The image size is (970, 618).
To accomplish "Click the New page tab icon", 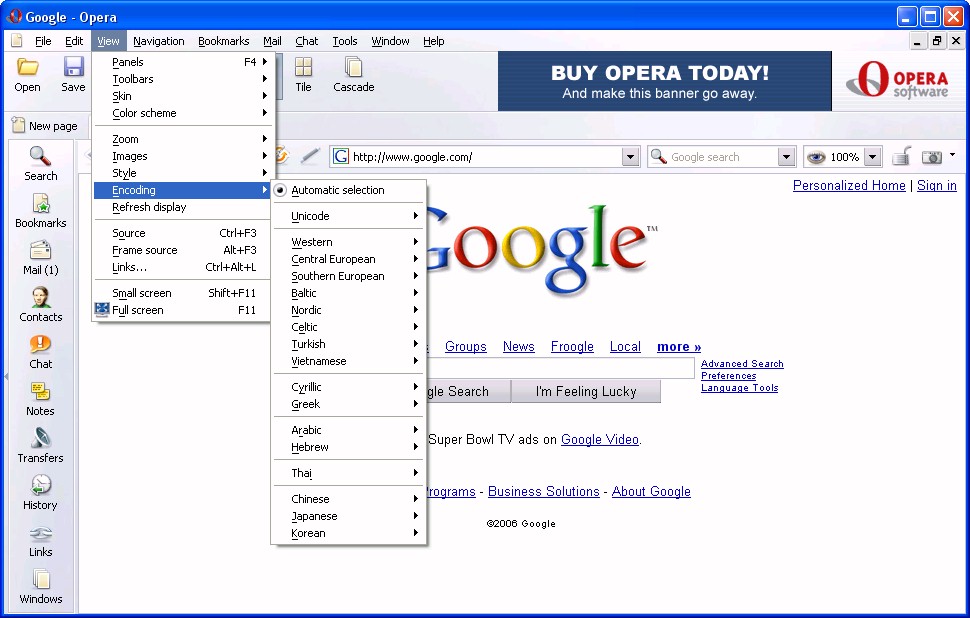I will click(x=18, y=125).
